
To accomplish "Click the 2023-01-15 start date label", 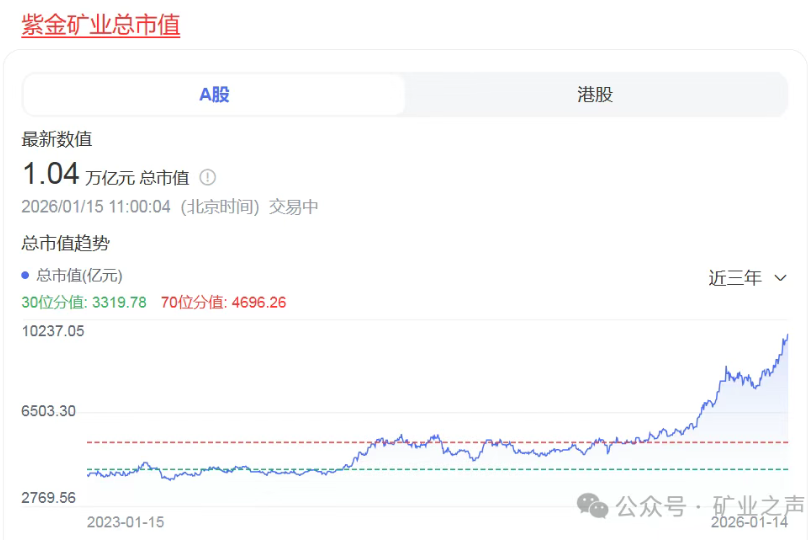I will tap(125, 522).
